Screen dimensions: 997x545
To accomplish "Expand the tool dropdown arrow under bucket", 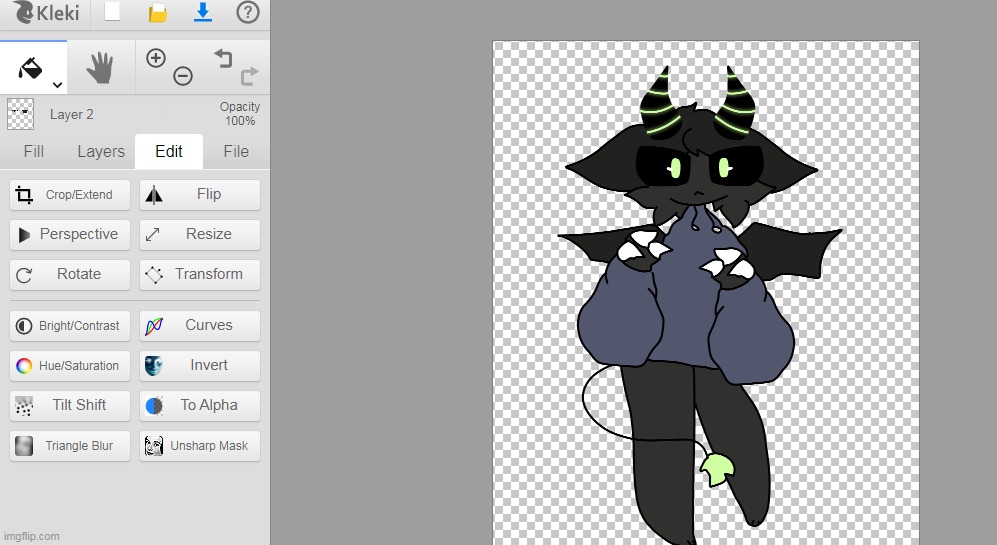I will [57, 85].
